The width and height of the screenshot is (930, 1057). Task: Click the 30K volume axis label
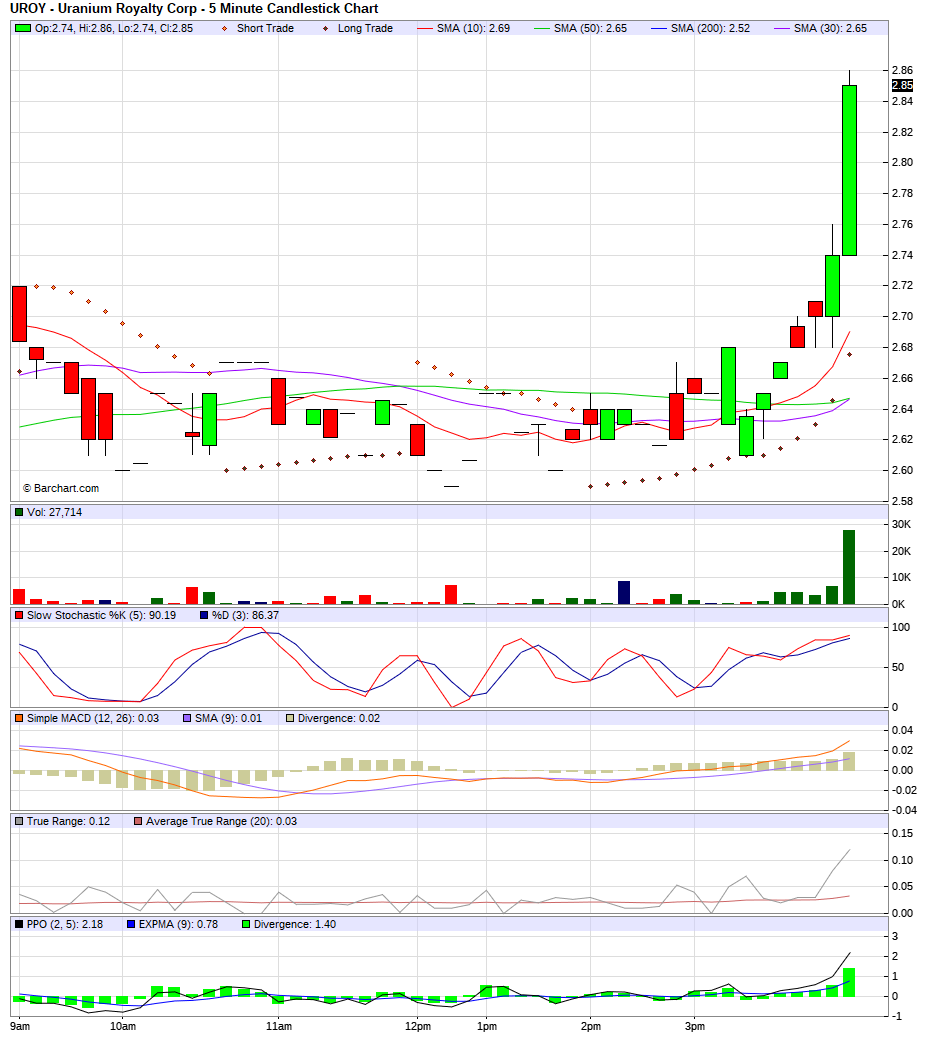click(x=901, y=524)
